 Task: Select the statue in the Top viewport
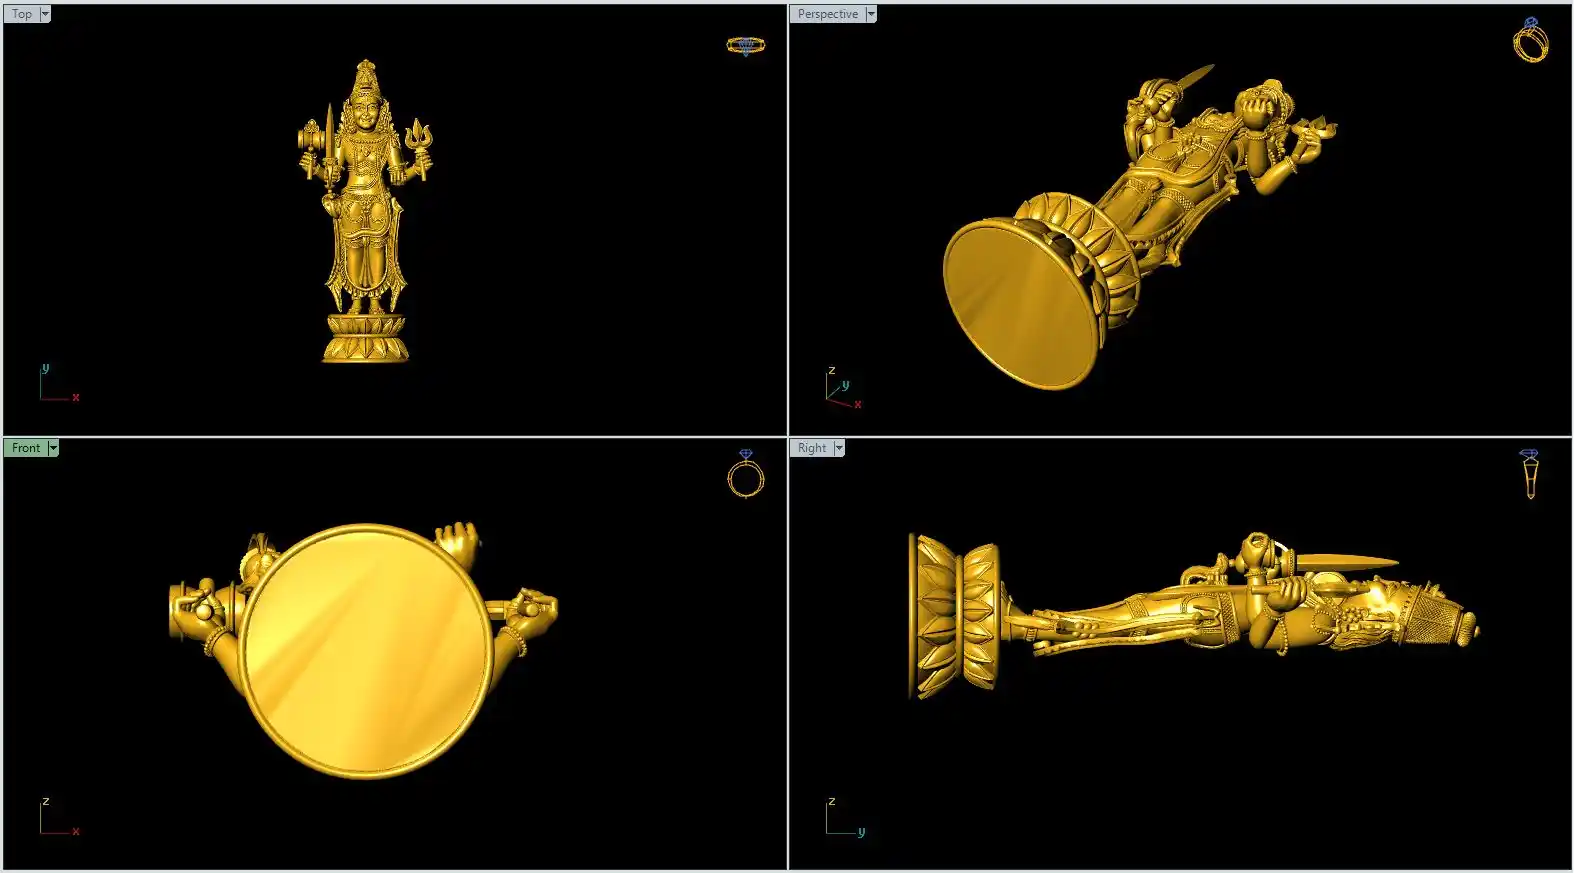click(366, 210)
